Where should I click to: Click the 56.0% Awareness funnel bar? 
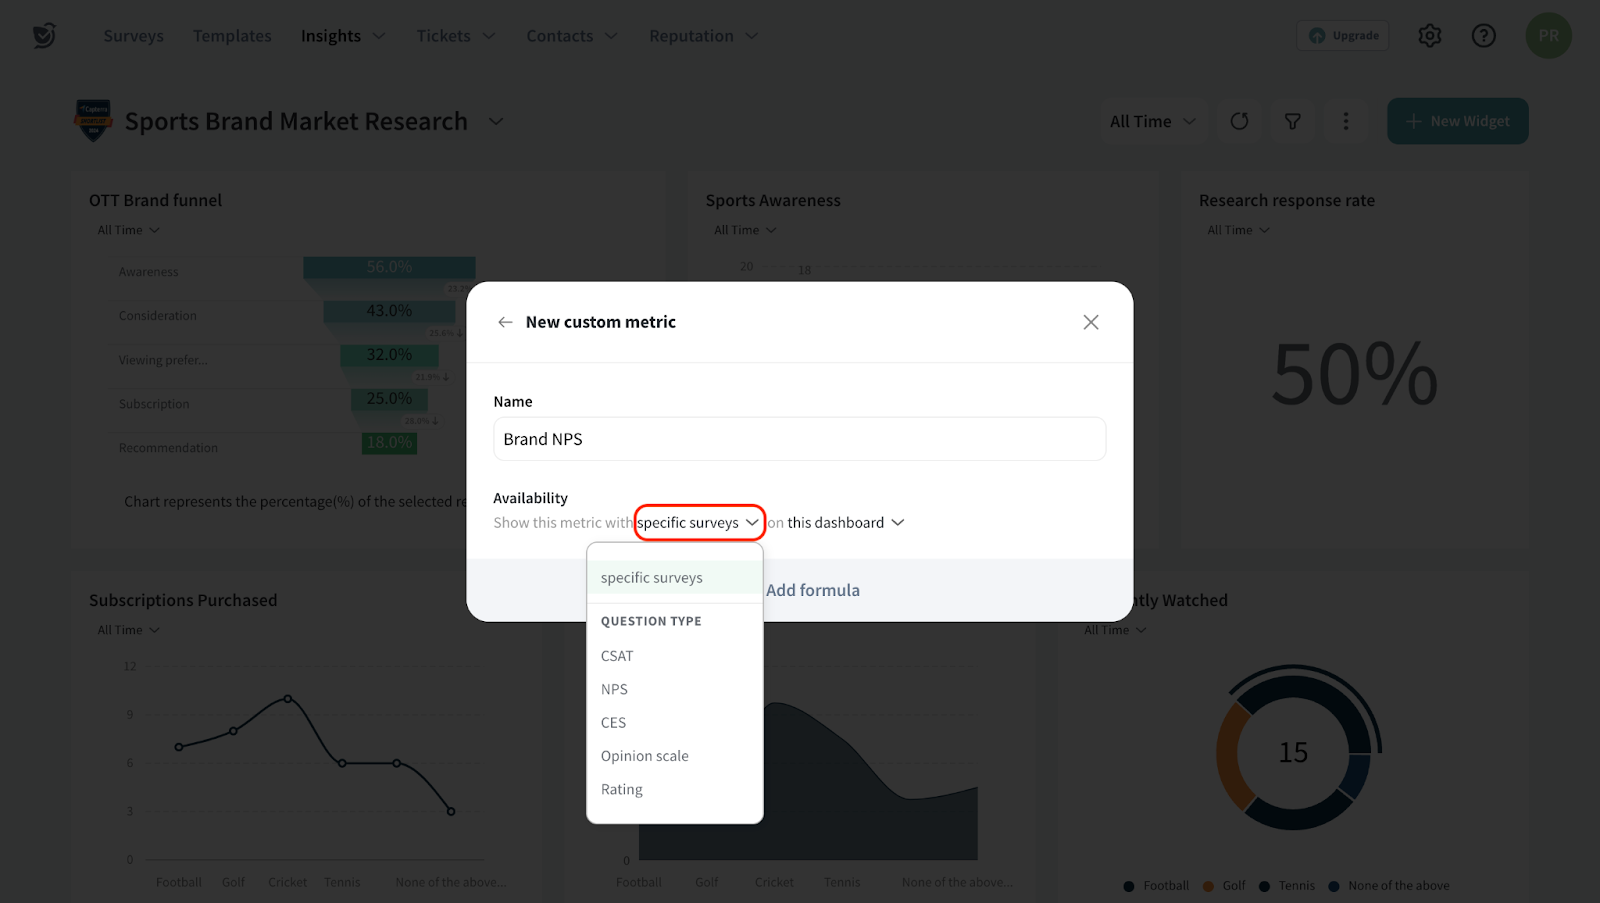coord(389,268)
